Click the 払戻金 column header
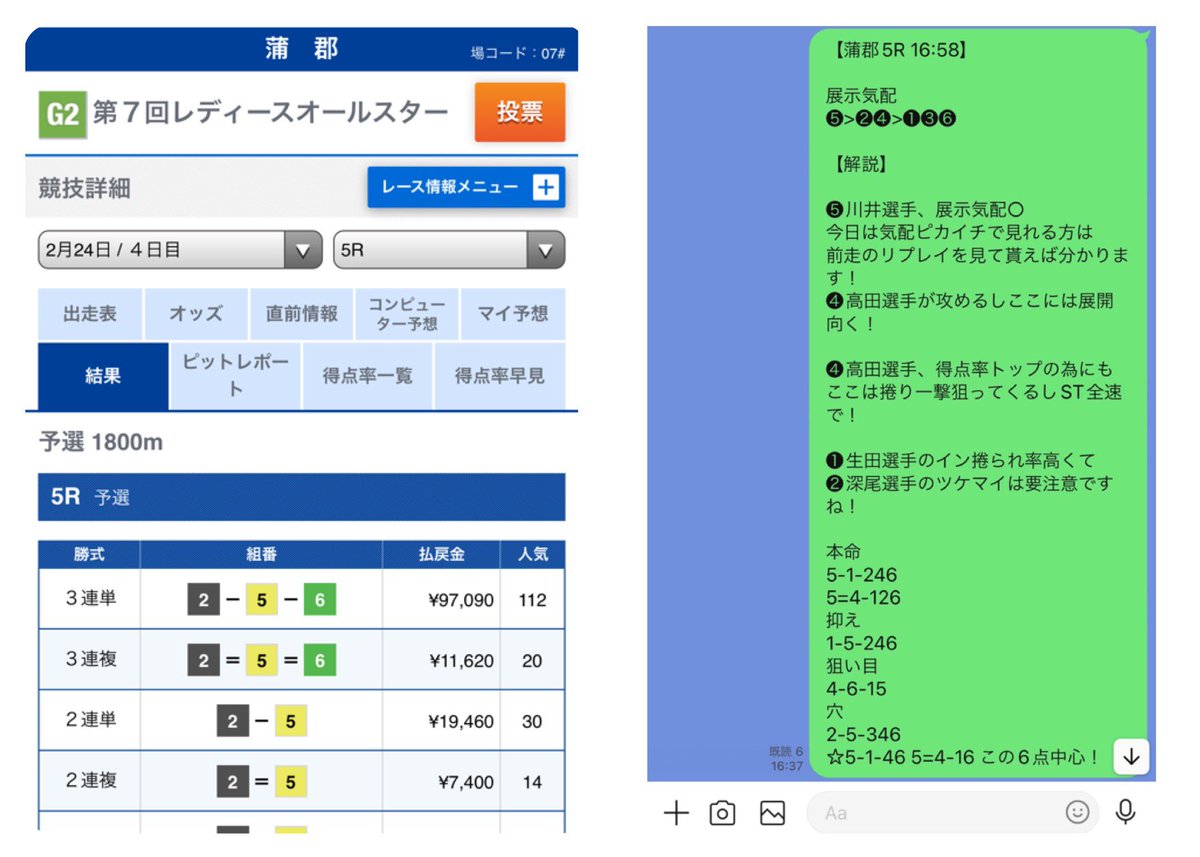Viewport: 1200px width, 857px height. point(441,554)
